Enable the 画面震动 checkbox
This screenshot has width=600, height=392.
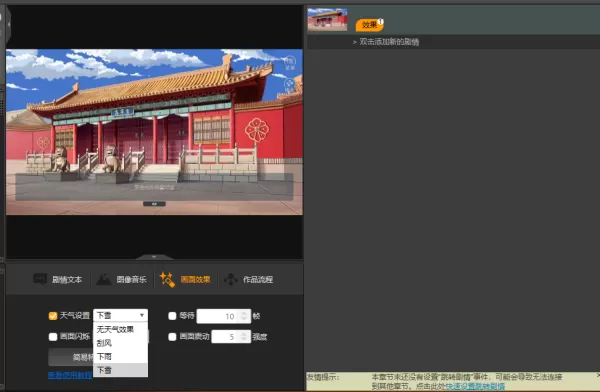click(172, 336)
